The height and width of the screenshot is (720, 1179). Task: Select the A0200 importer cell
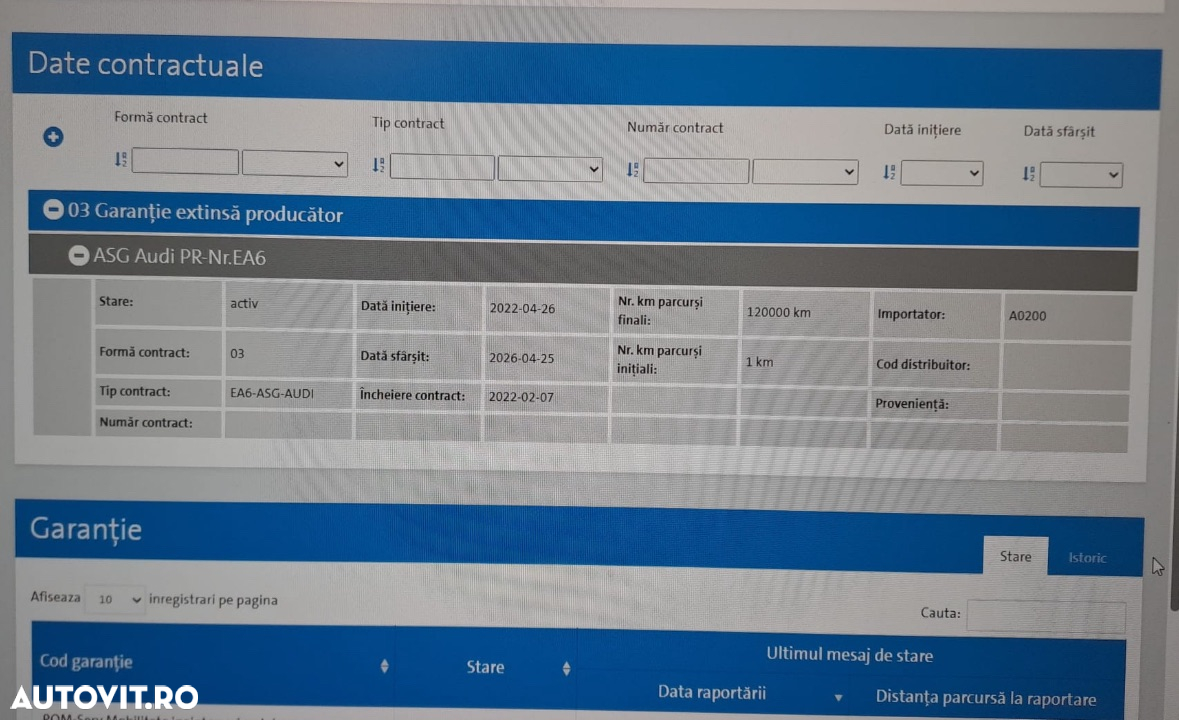click(x=1066, y=316)
